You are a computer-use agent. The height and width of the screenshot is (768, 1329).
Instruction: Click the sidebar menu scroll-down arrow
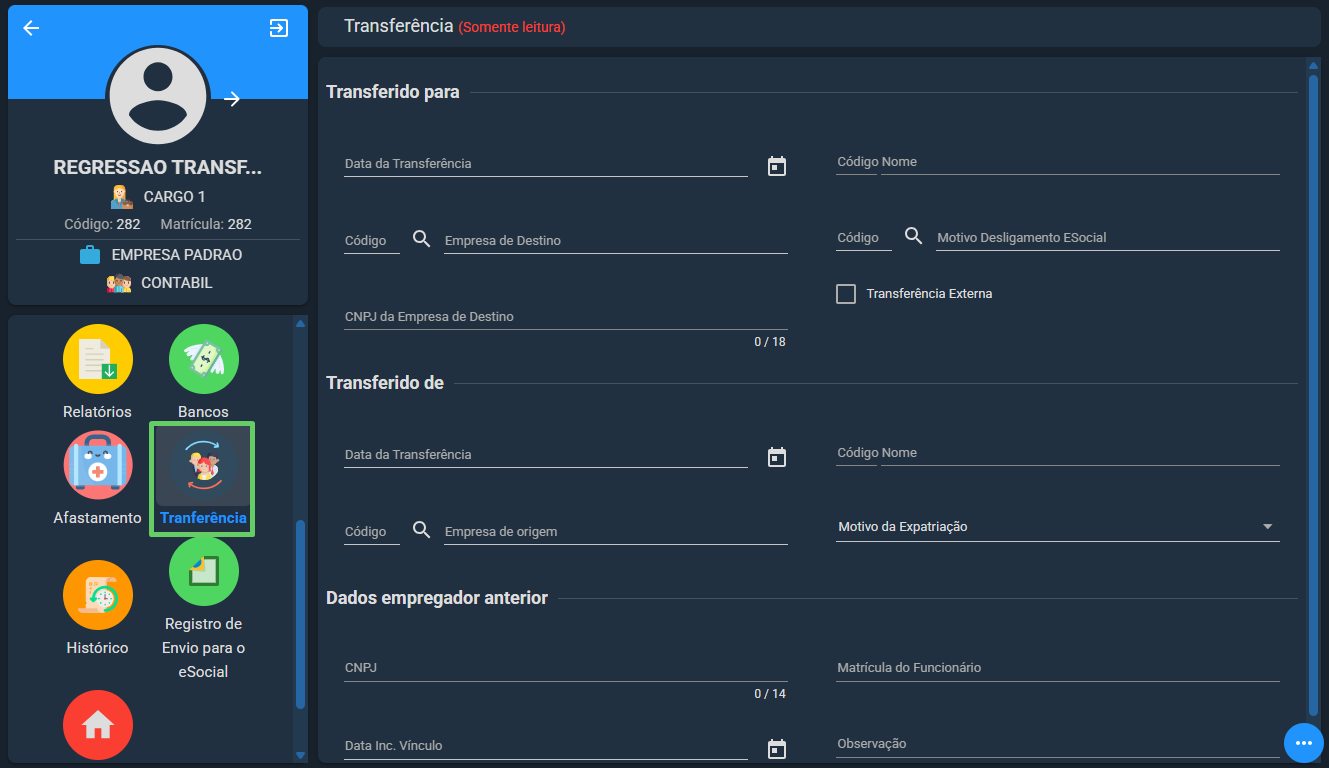click(x=300, y=755)
